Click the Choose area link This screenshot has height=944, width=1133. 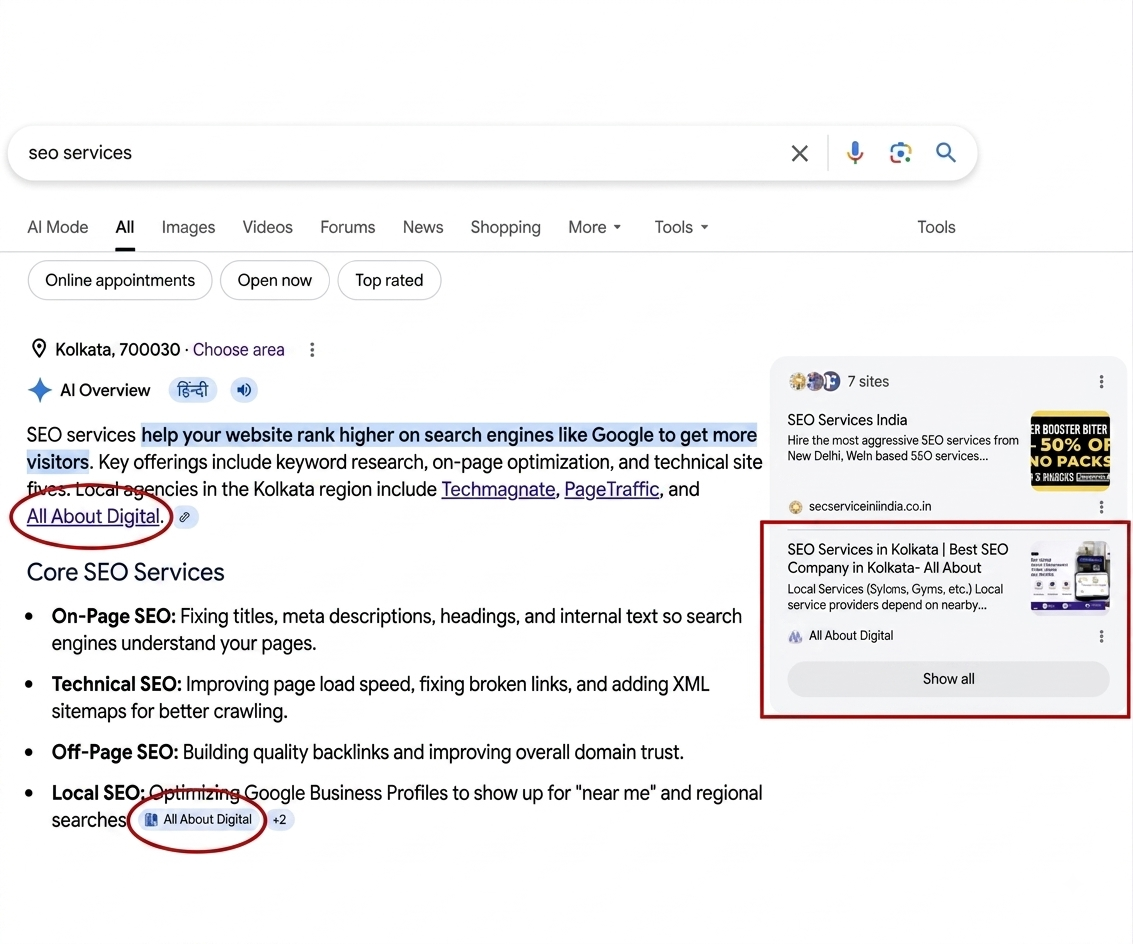tap(238, 350)
